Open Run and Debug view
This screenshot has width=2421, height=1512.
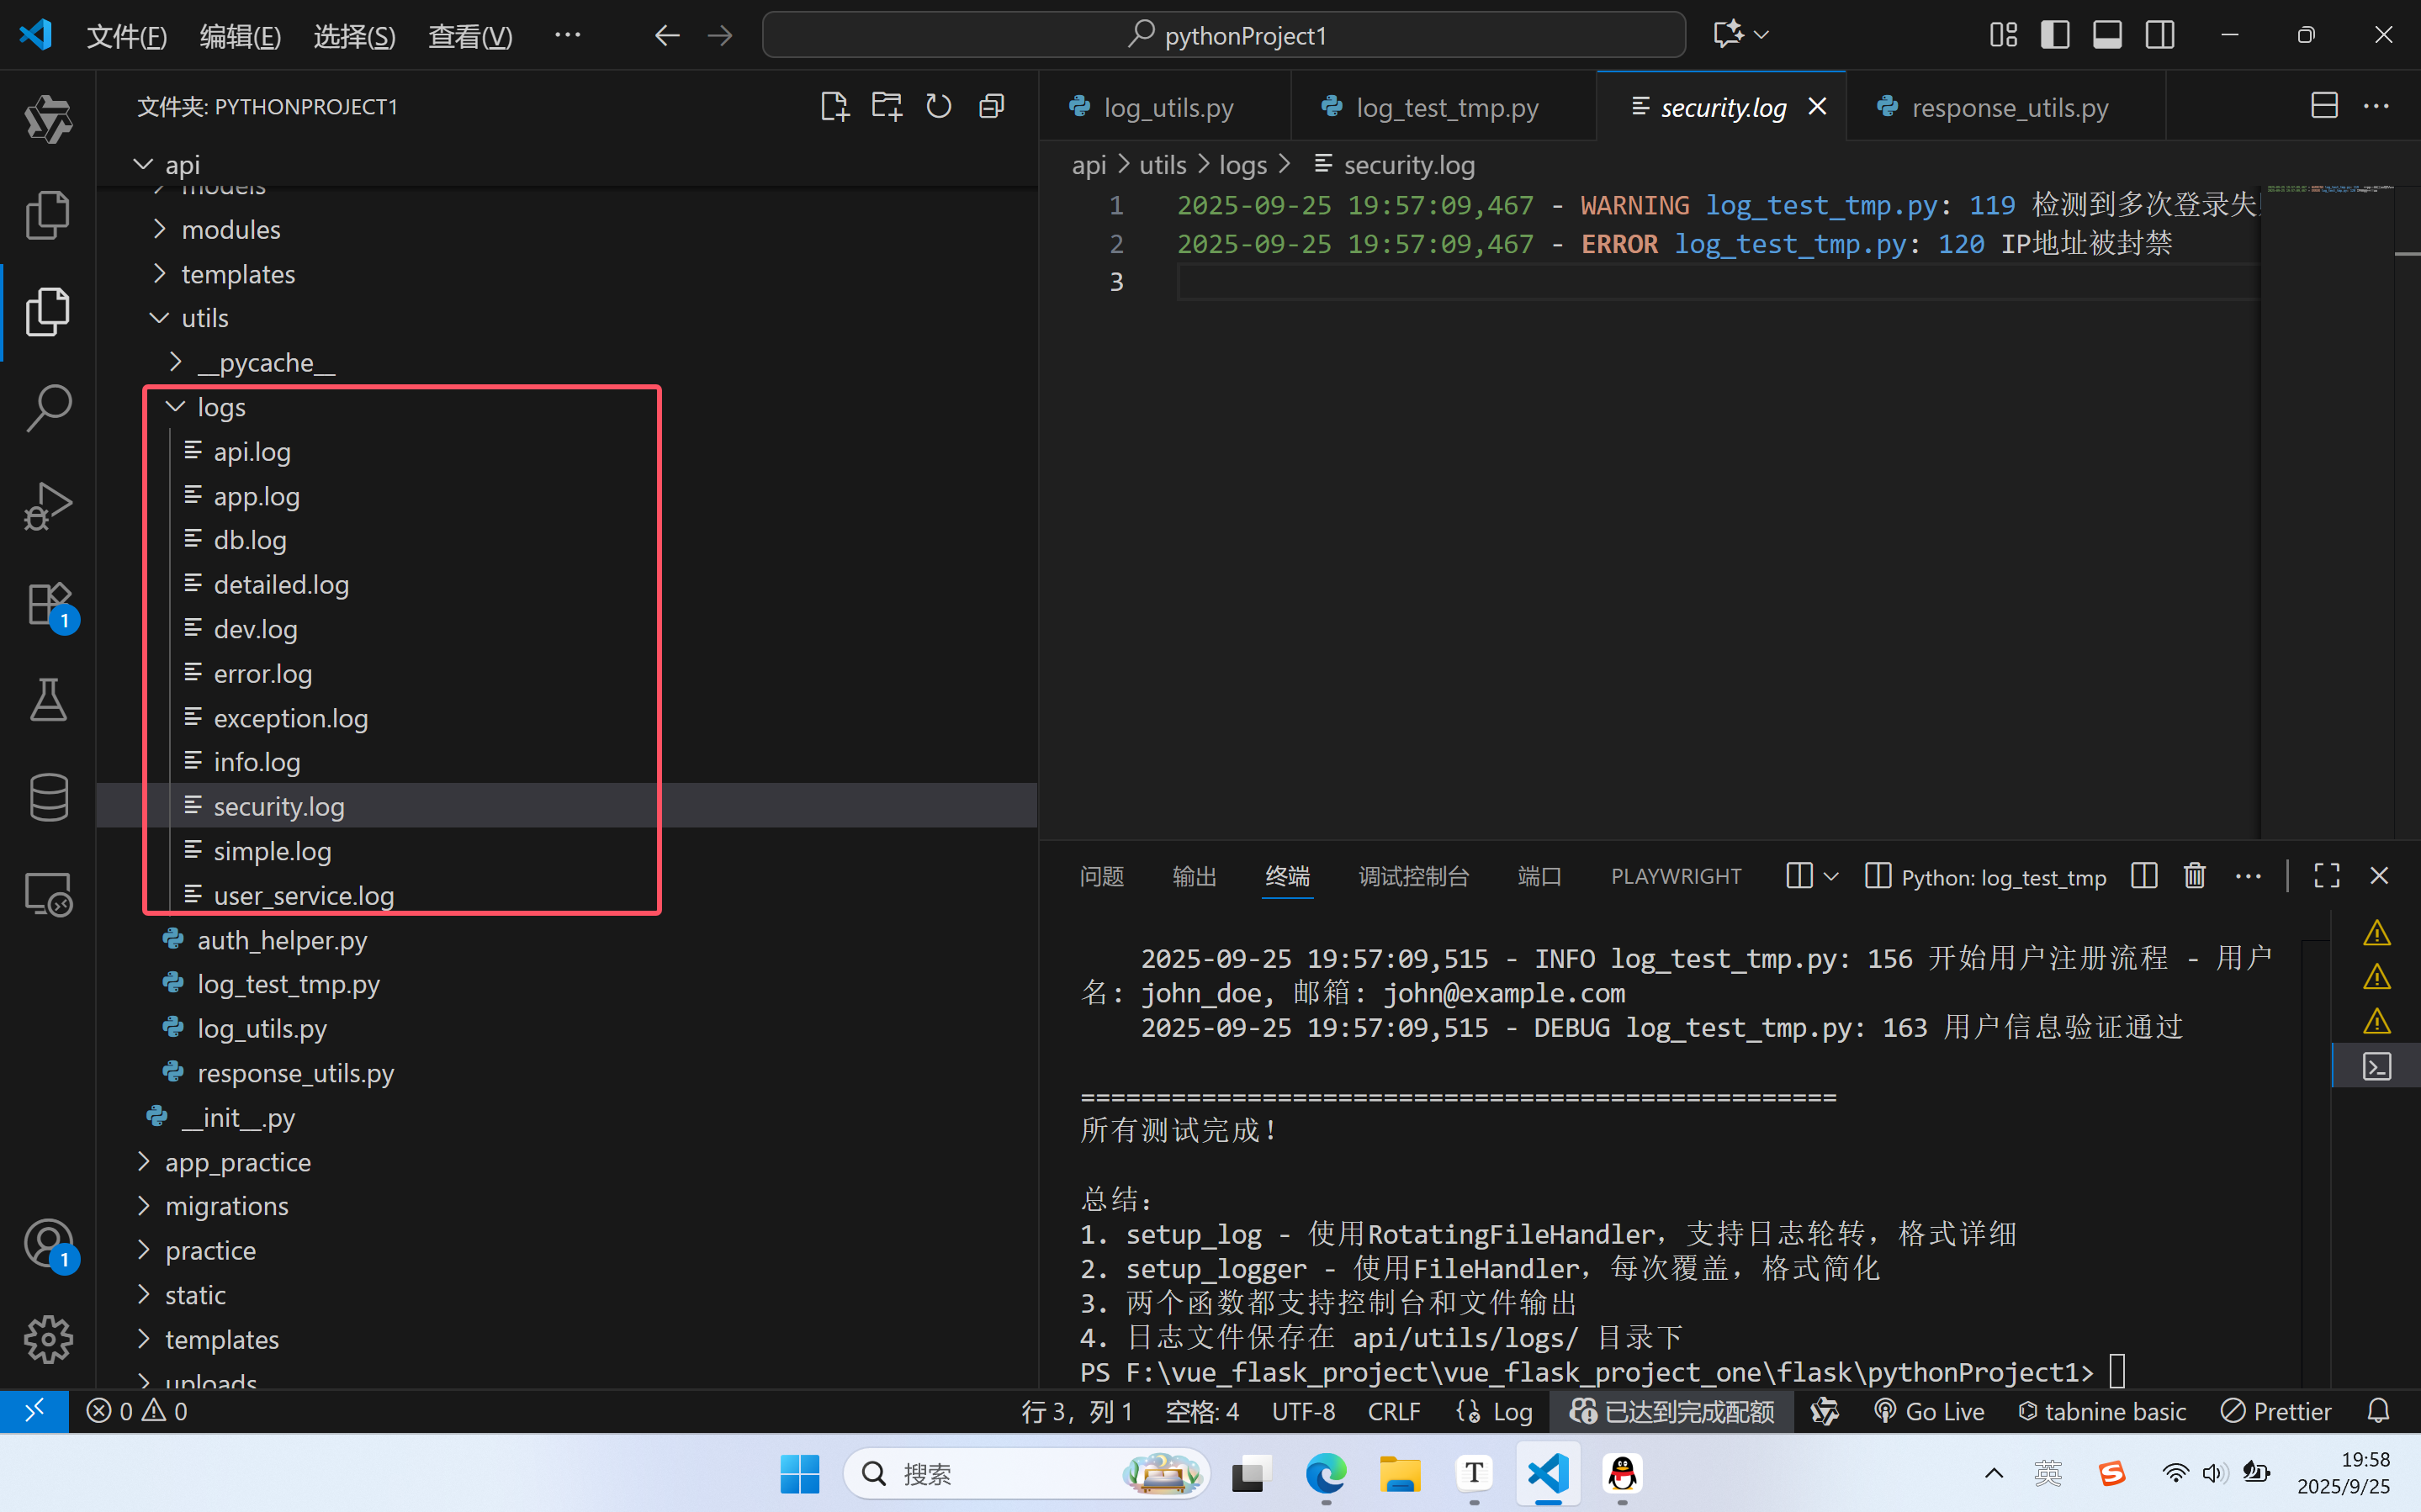coord(48,505)
